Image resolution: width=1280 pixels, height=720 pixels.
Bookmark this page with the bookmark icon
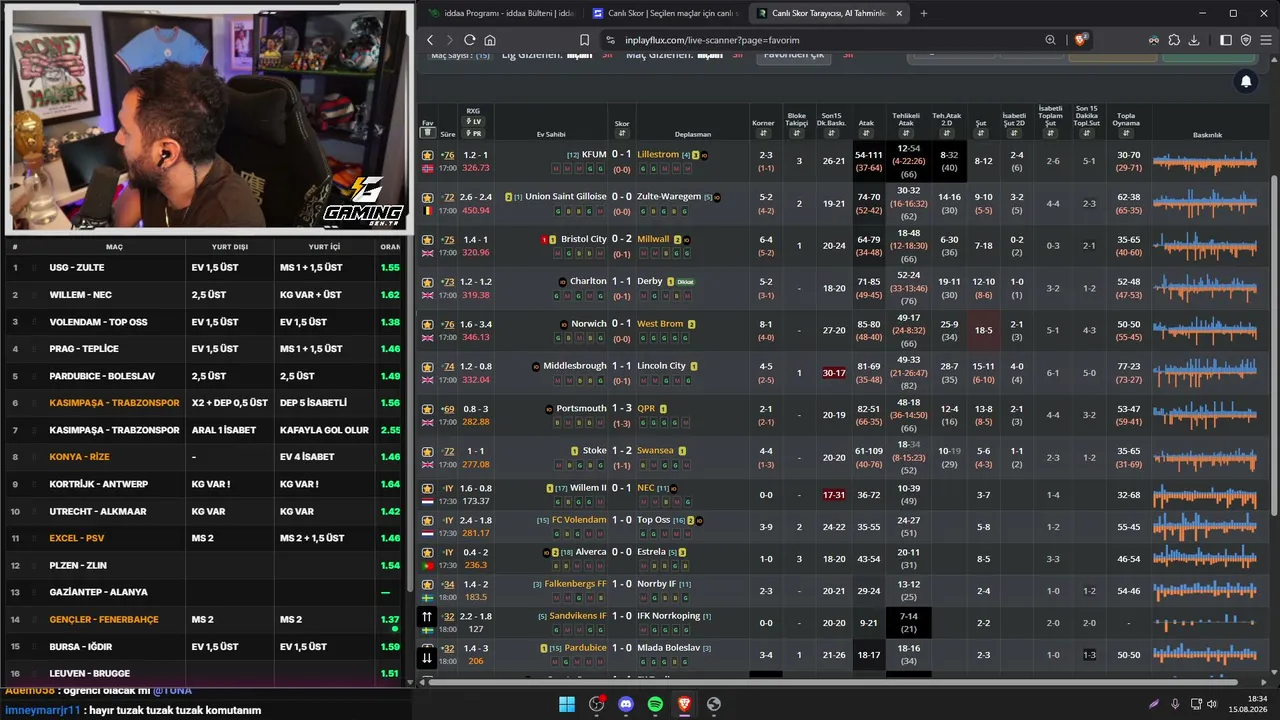pyautogui.click(x=584, y=40)
